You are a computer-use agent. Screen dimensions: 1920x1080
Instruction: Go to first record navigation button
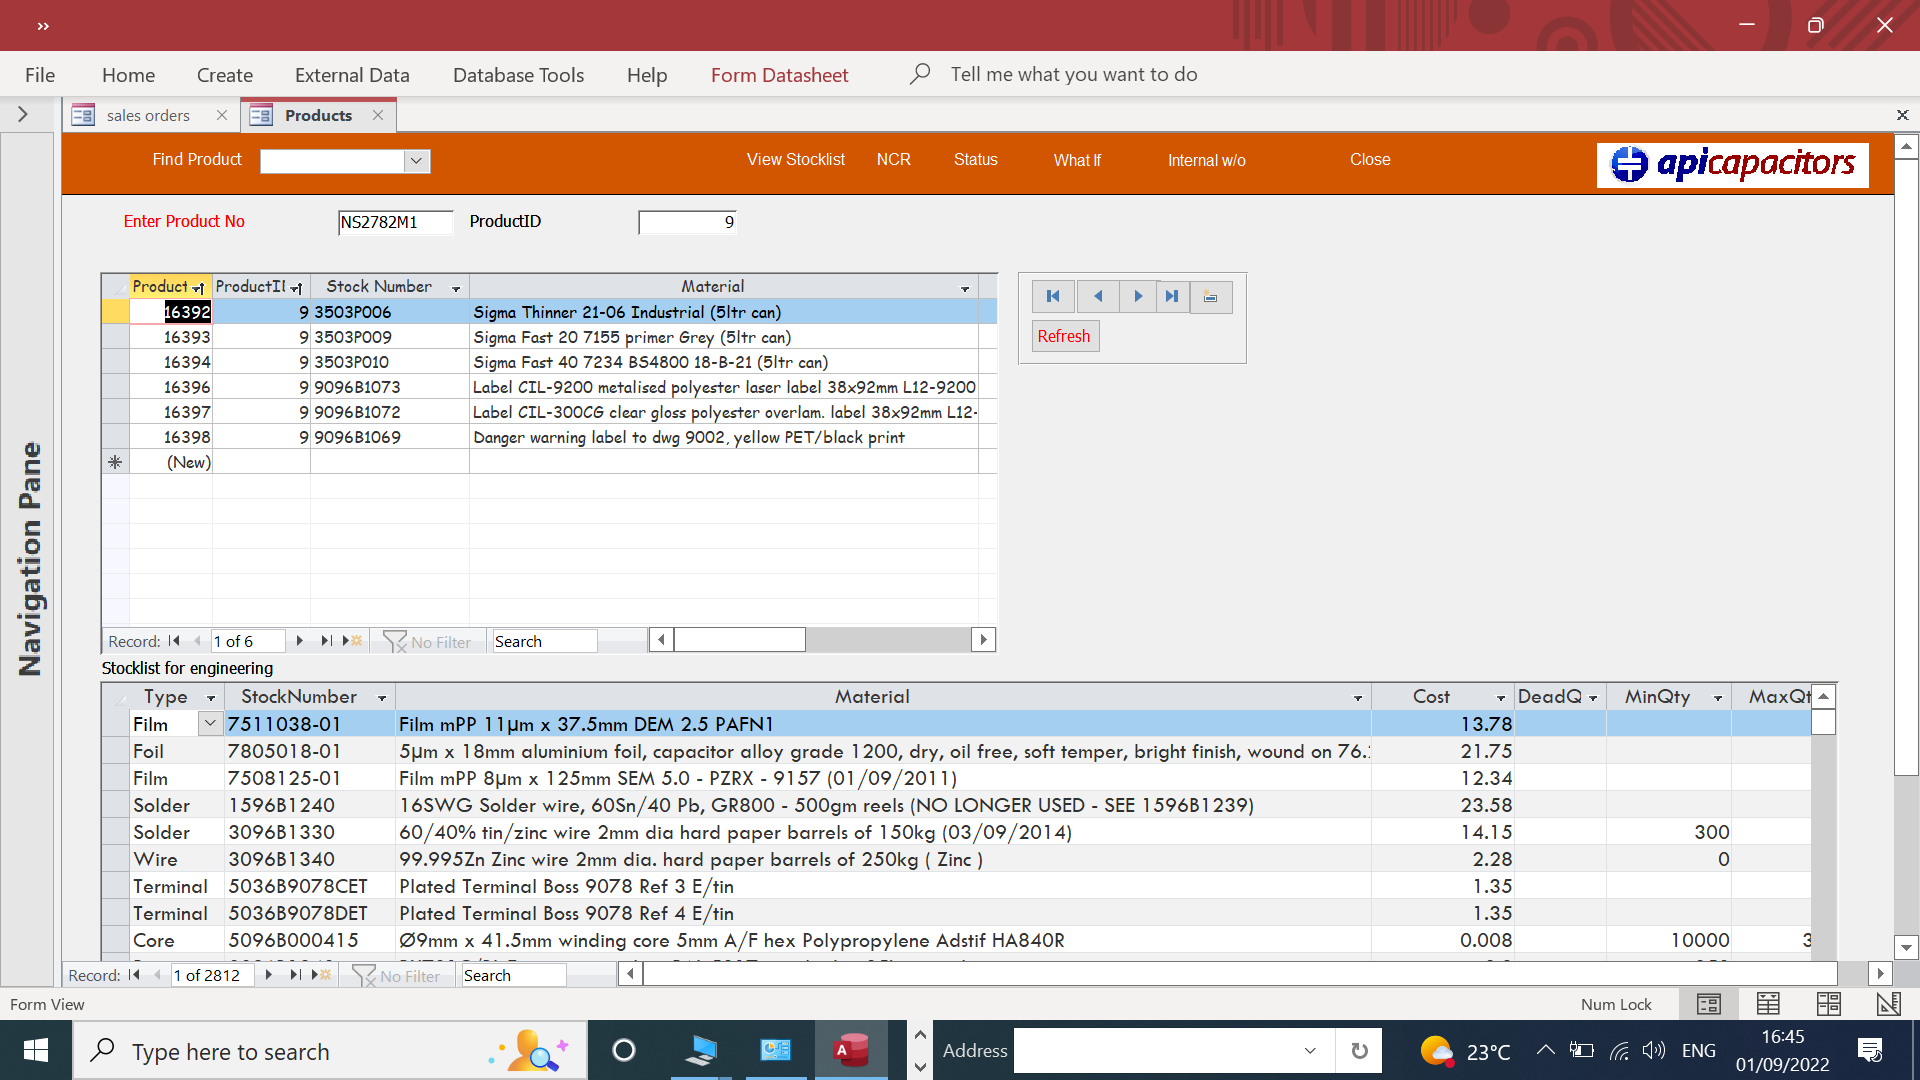[x=1053, y=296]
